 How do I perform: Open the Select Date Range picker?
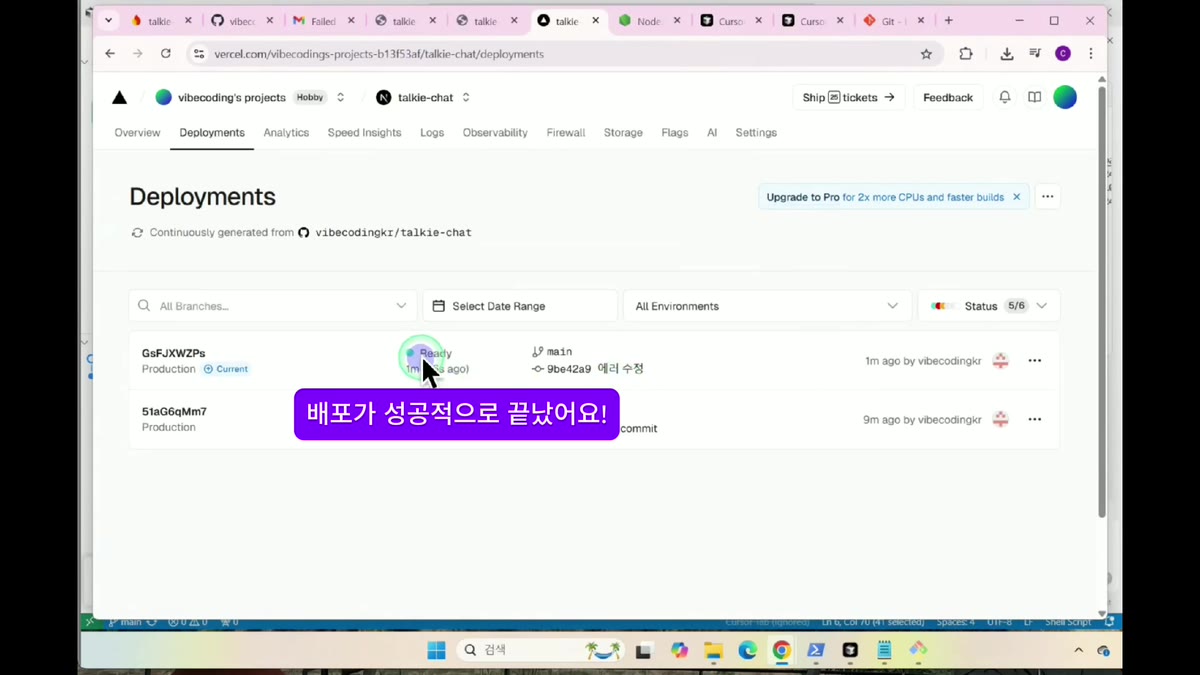pyautogui.click(x=520, y=306)
